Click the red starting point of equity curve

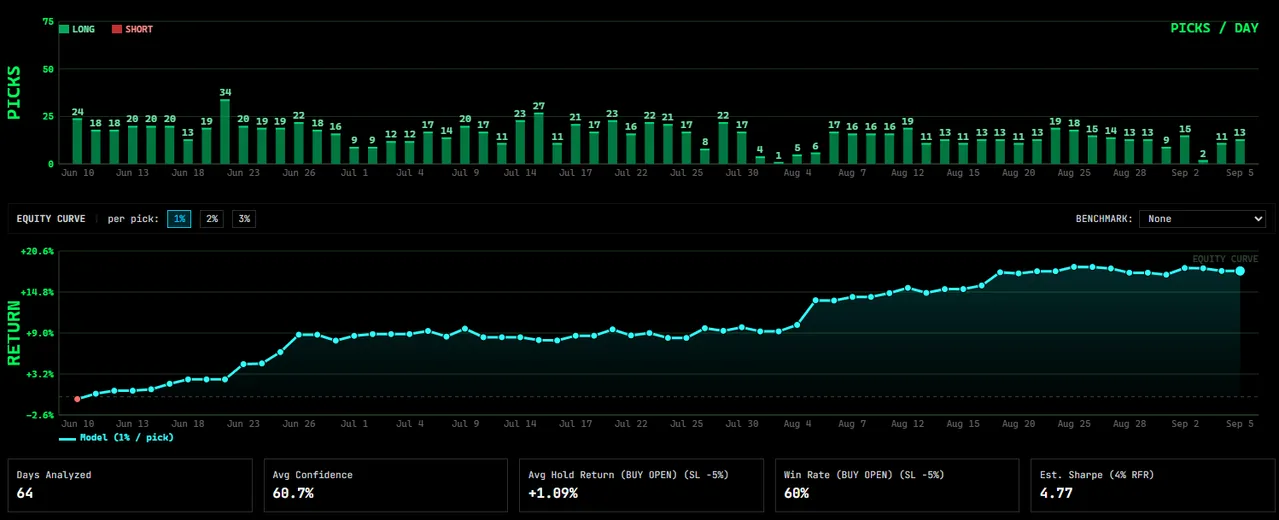(x=77, y=399)
